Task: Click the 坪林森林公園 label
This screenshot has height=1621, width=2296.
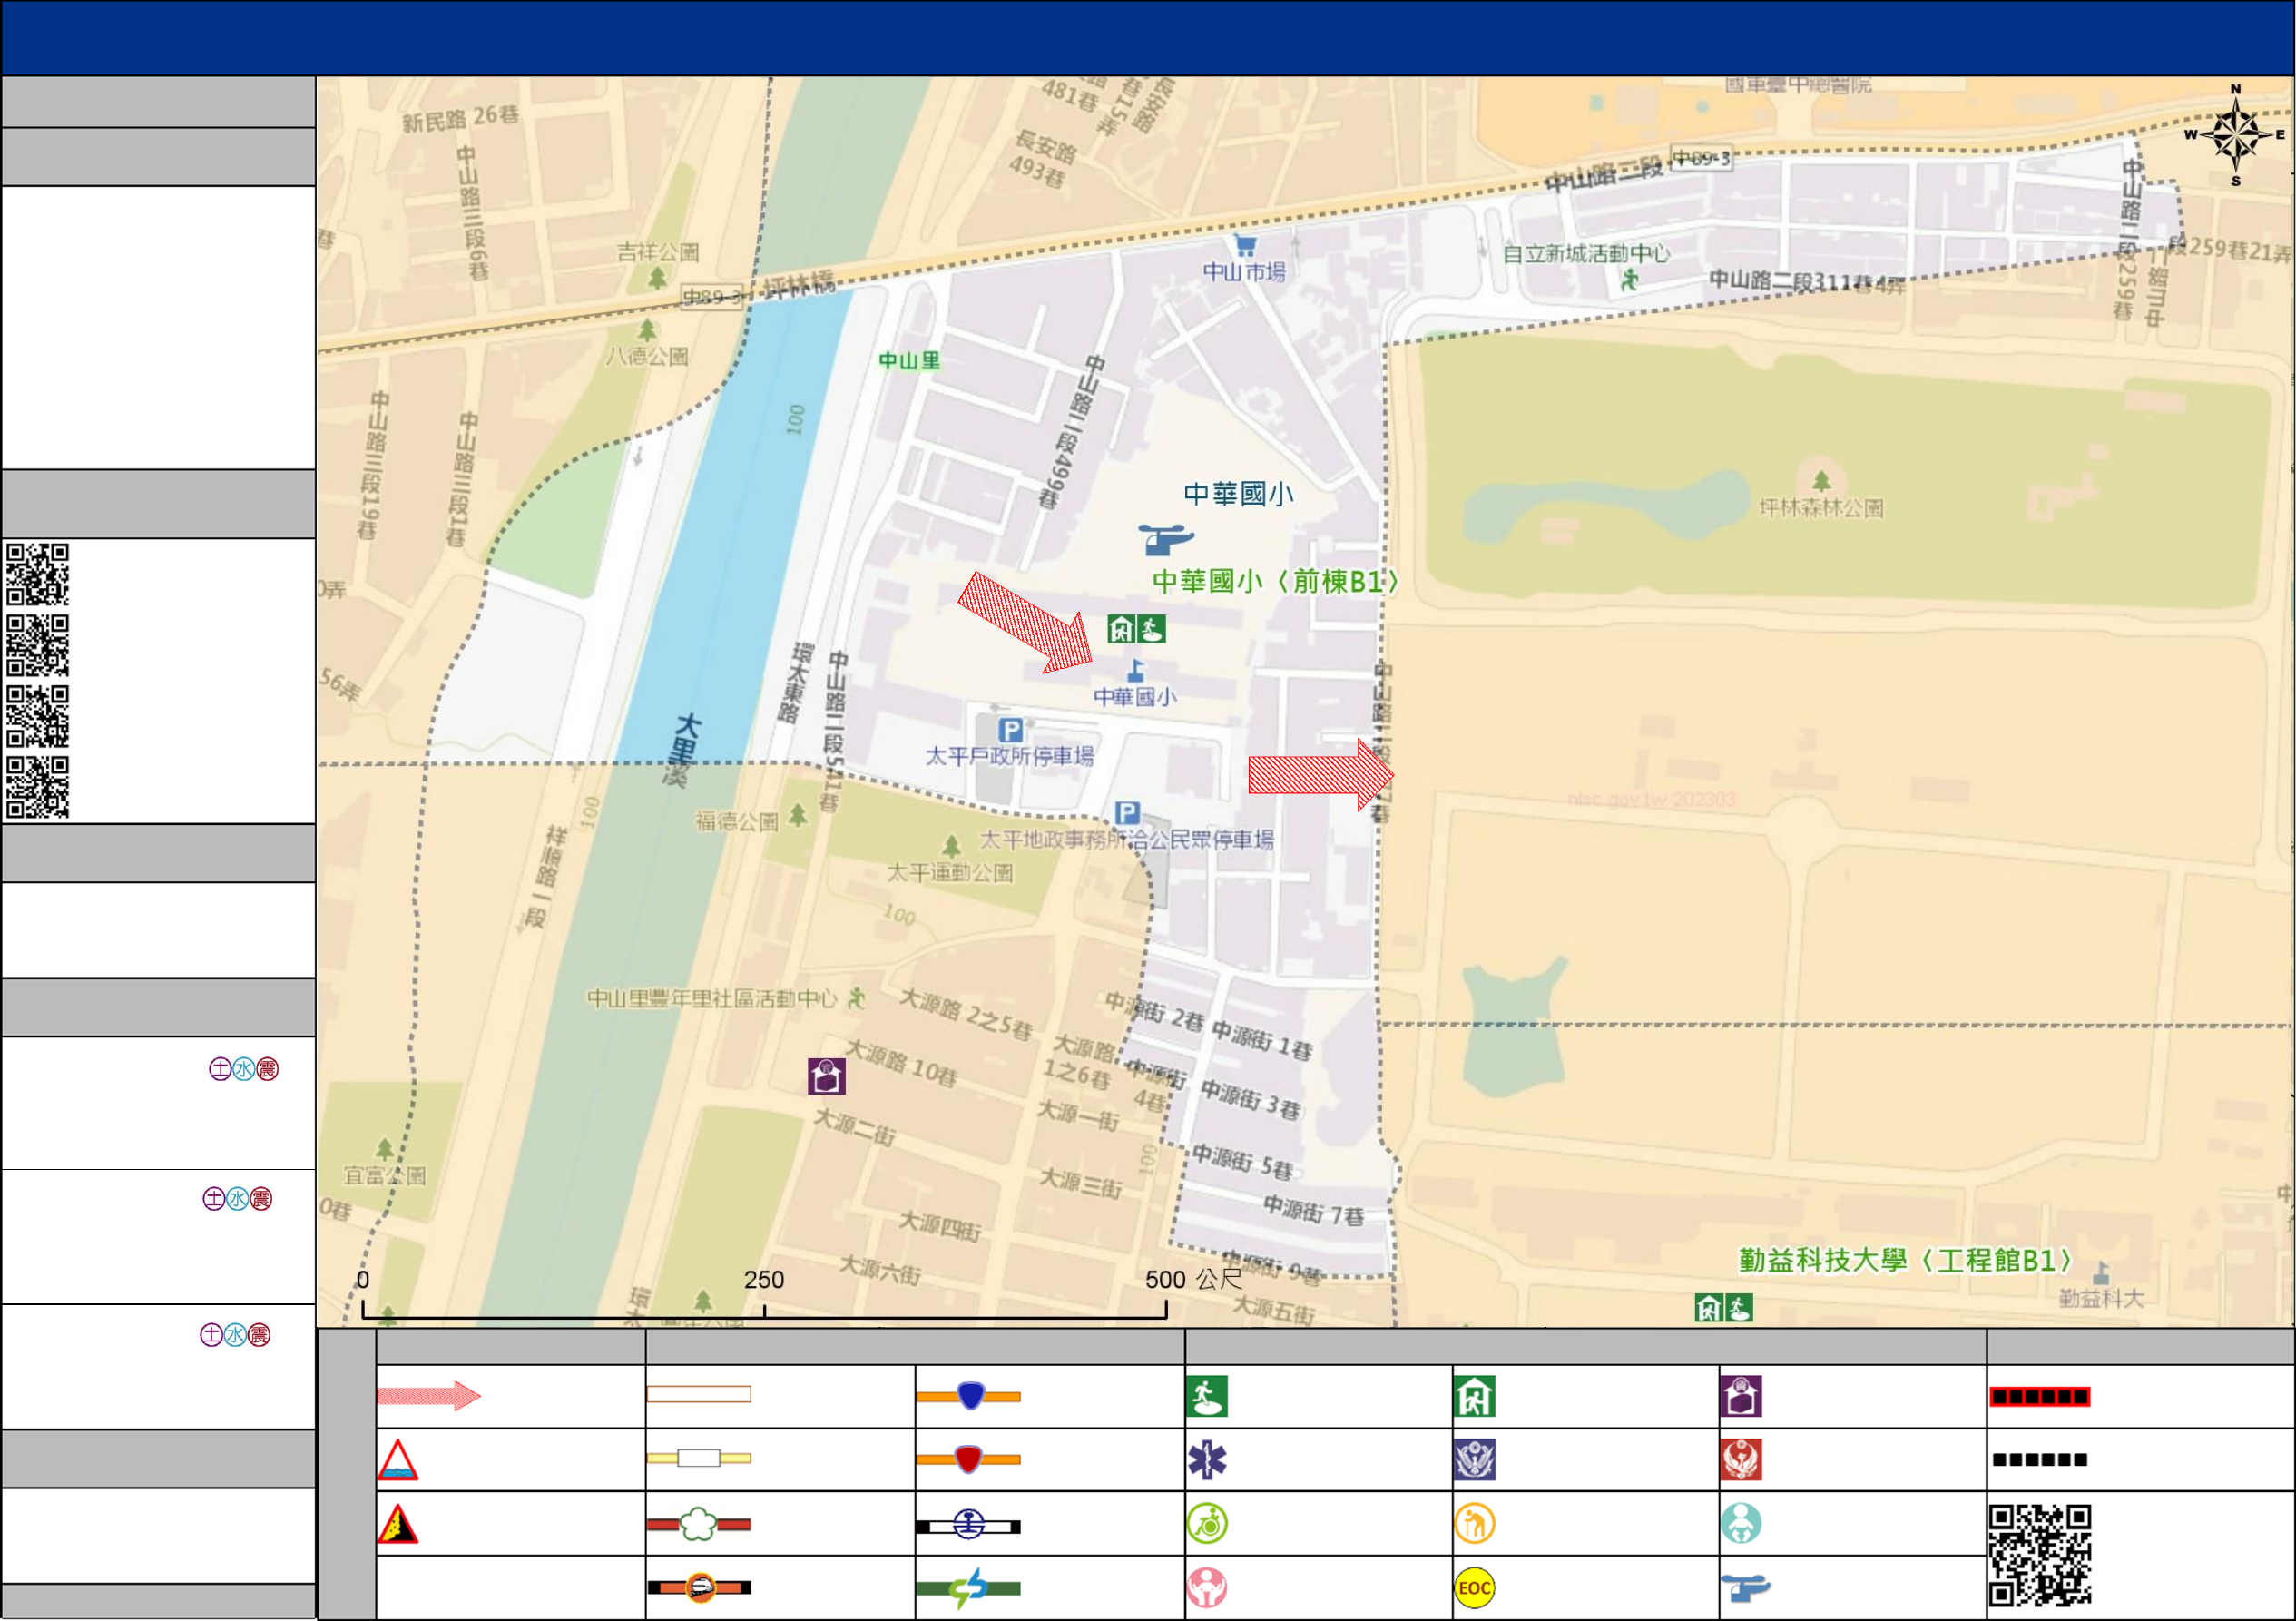Action: 1821,508
